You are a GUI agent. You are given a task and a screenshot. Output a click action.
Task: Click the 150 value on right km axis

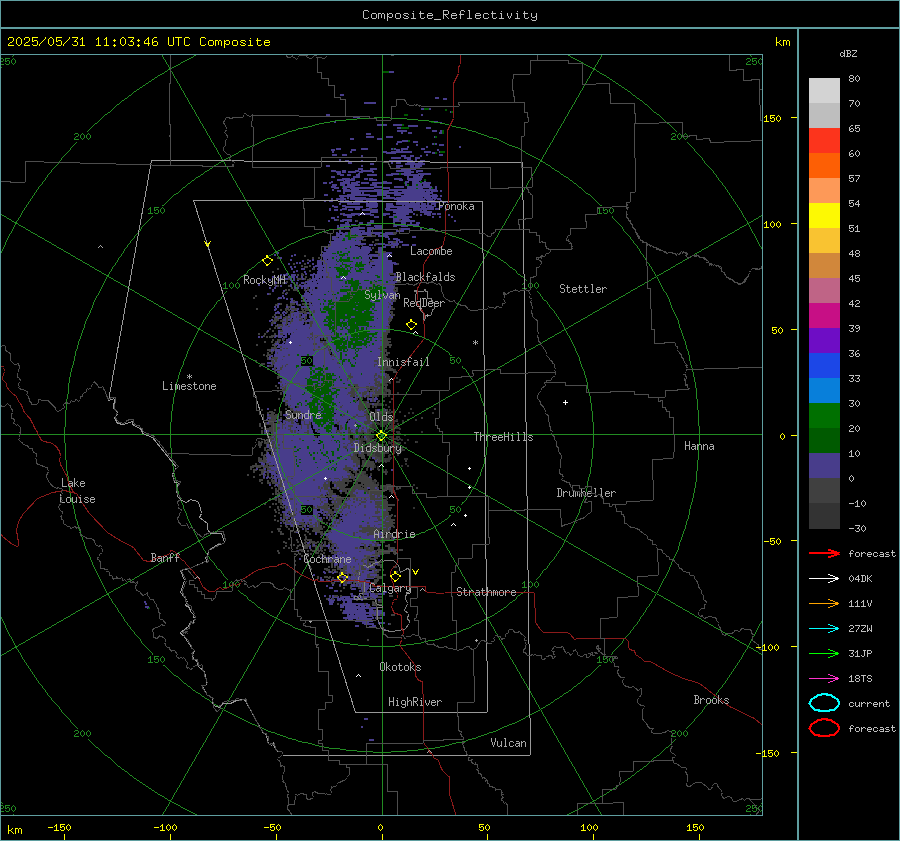point(772,118)
